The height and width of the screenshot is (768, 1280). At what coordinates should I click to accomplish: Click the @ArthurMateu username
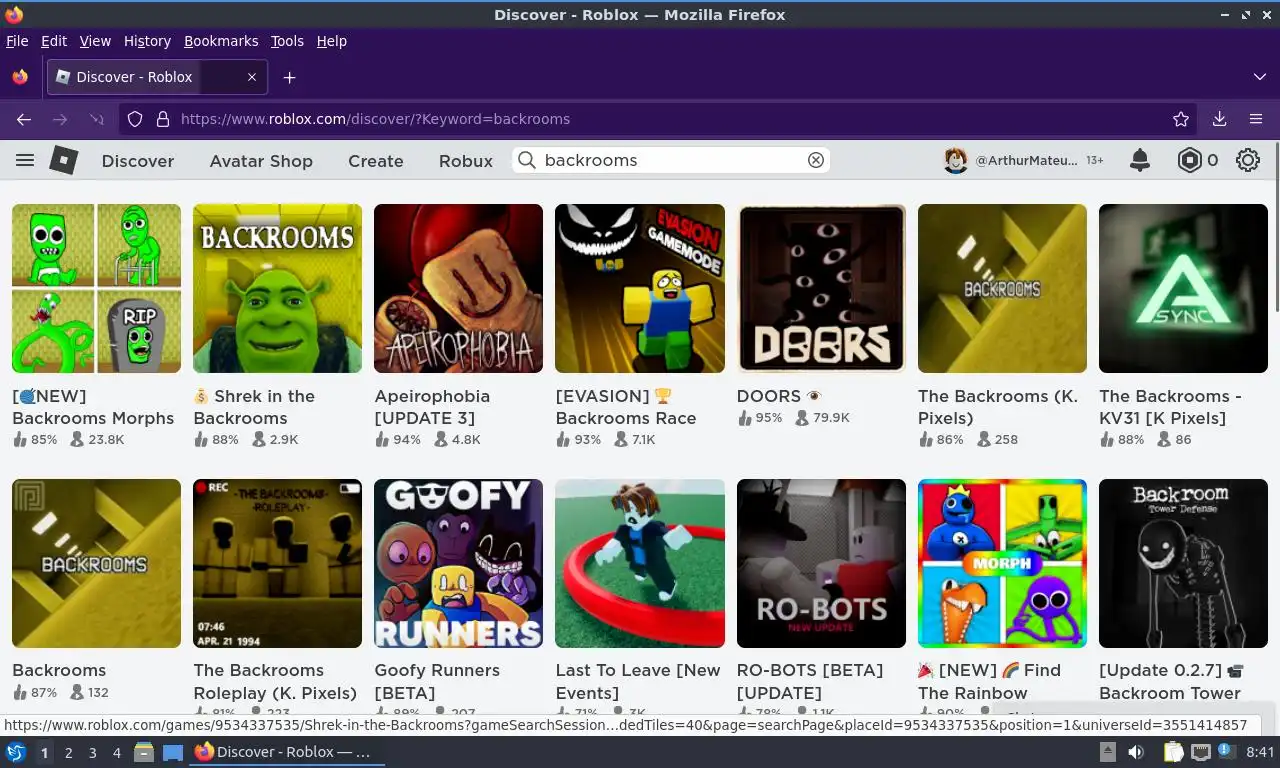[1026, 160]
